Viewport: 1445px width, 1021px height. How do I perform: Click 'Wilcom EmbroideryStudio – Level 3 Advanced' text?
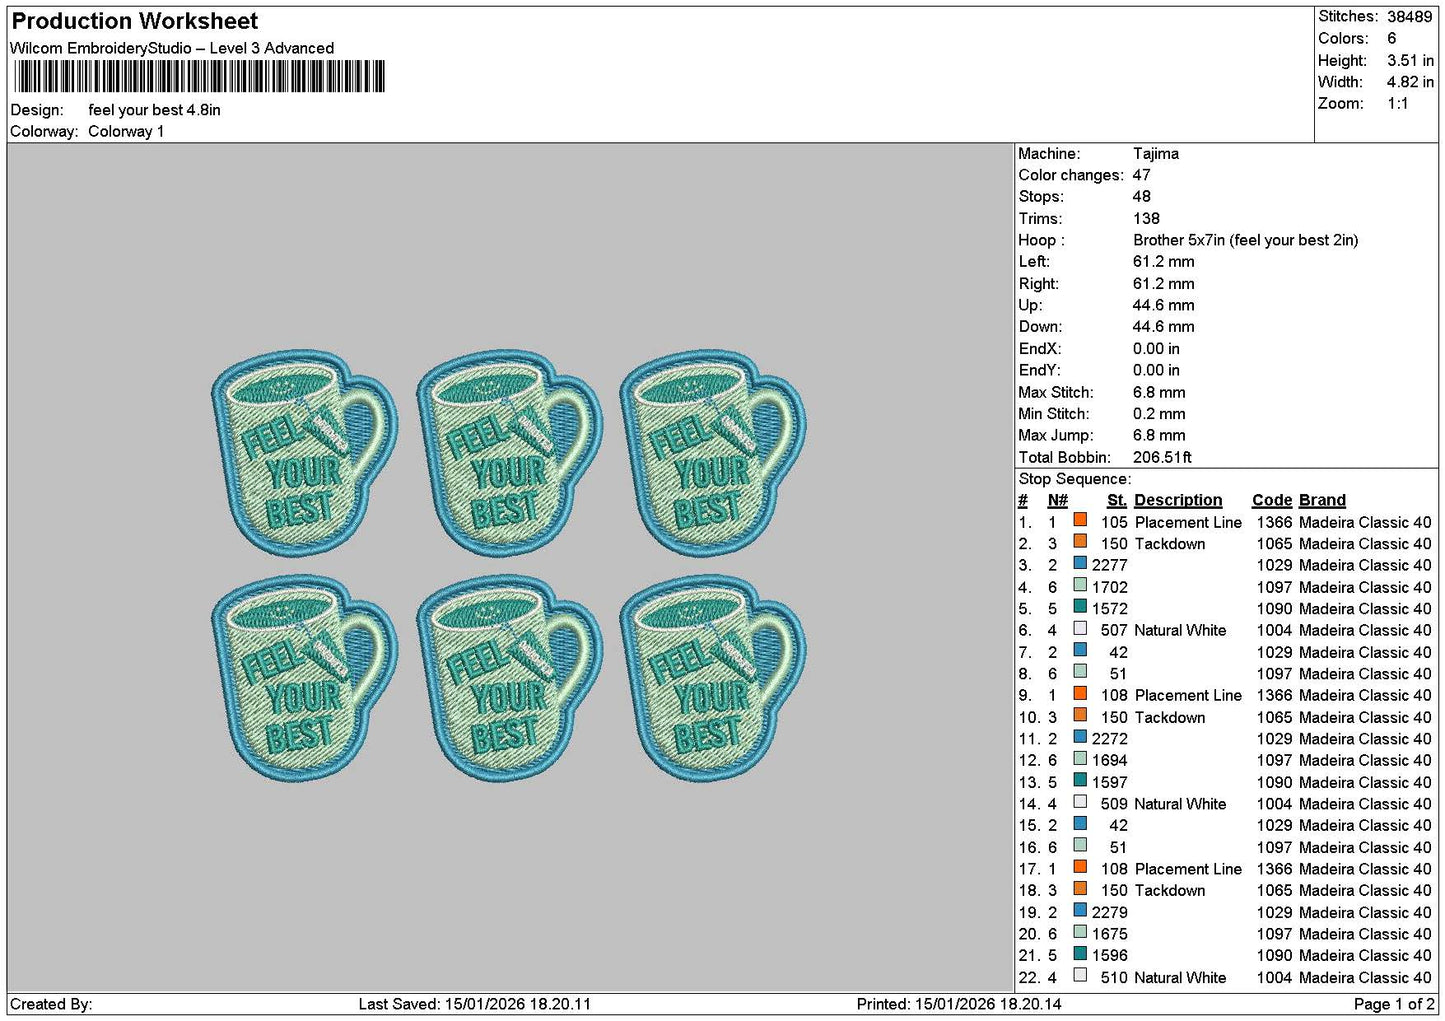(172, 48)
